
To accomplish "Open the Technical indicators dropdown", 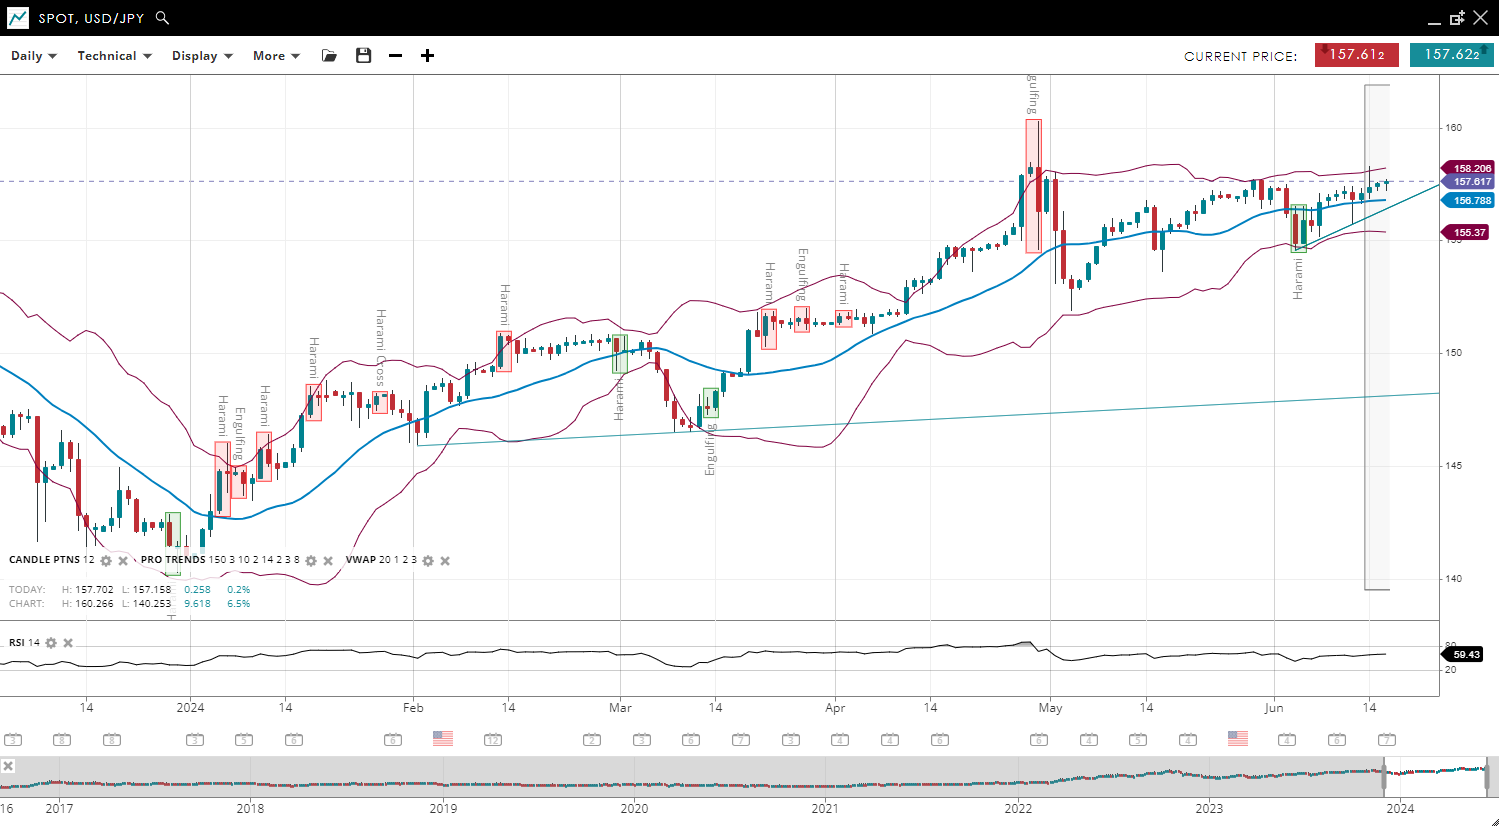I will coord(114,56).
